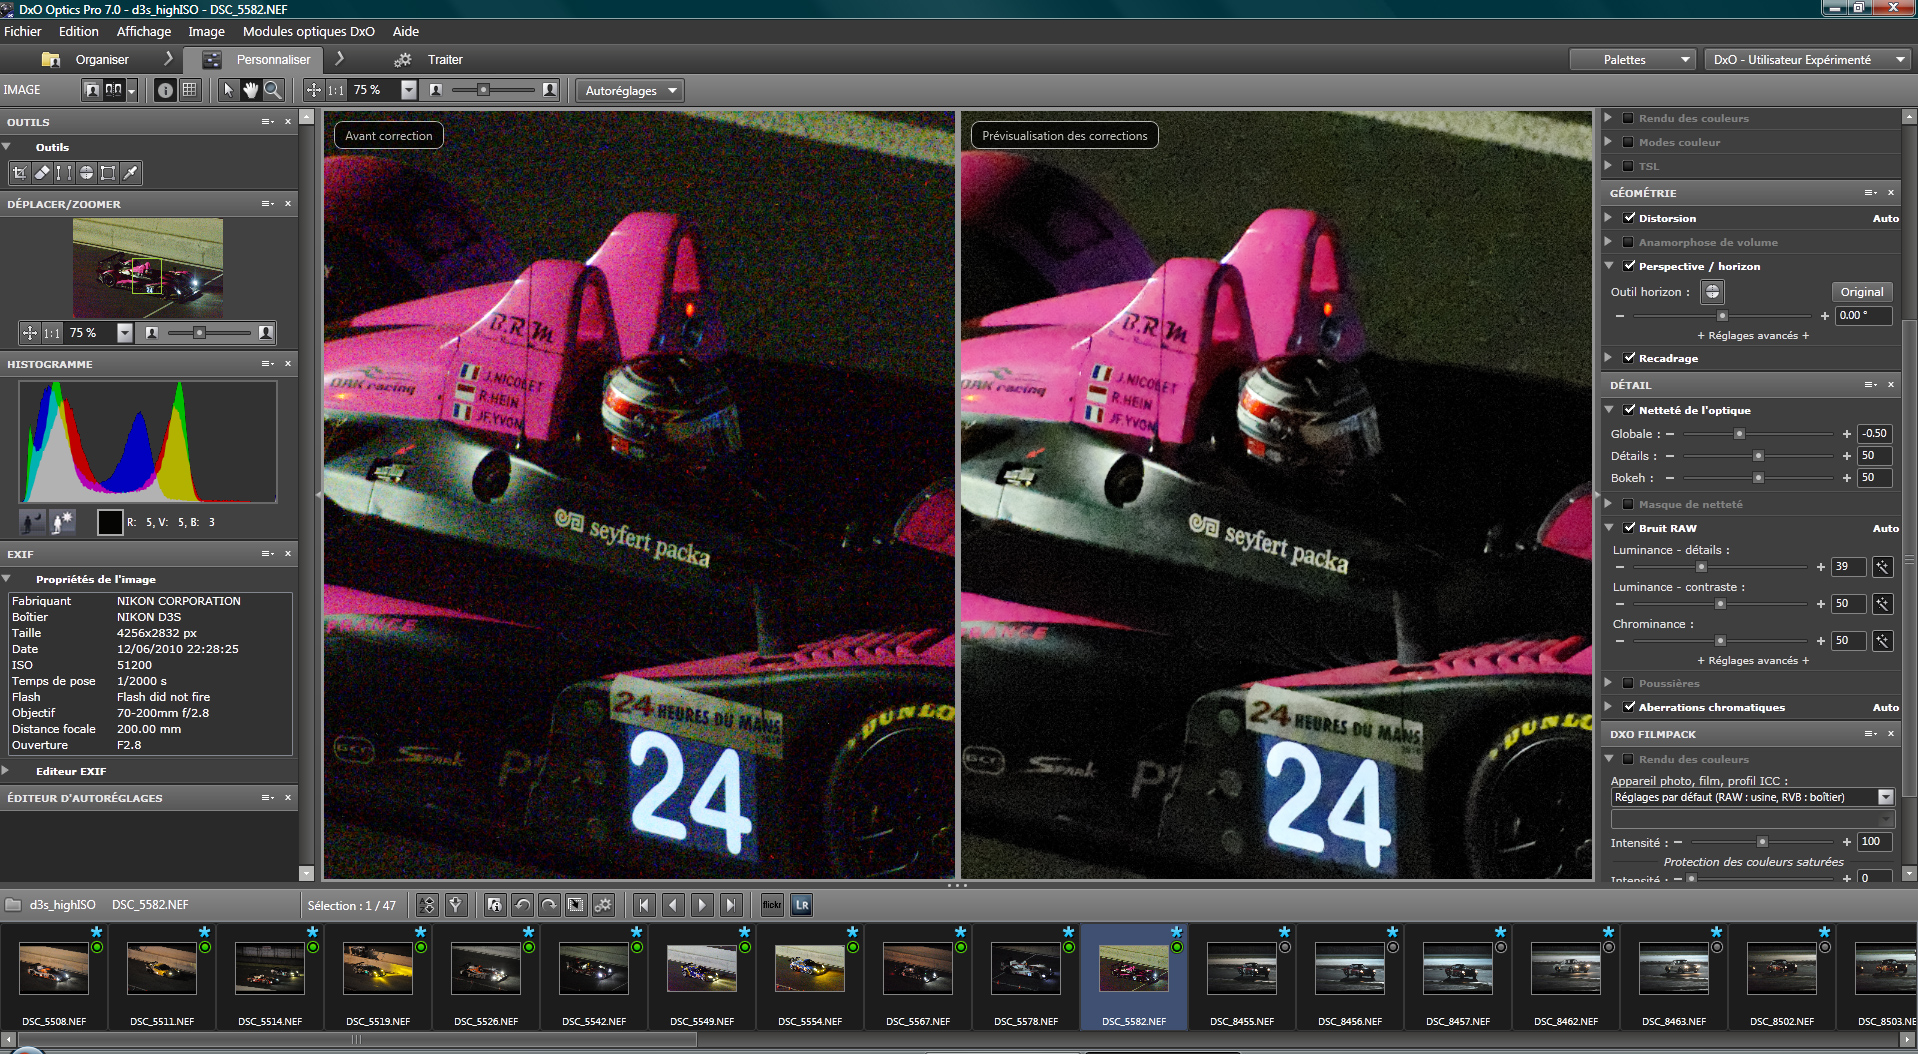Uncheck the Bruit RAW checkbox
The height and width of the screenshot is (1054, 1918).
pyautogui.click(x=1629, y=527)
